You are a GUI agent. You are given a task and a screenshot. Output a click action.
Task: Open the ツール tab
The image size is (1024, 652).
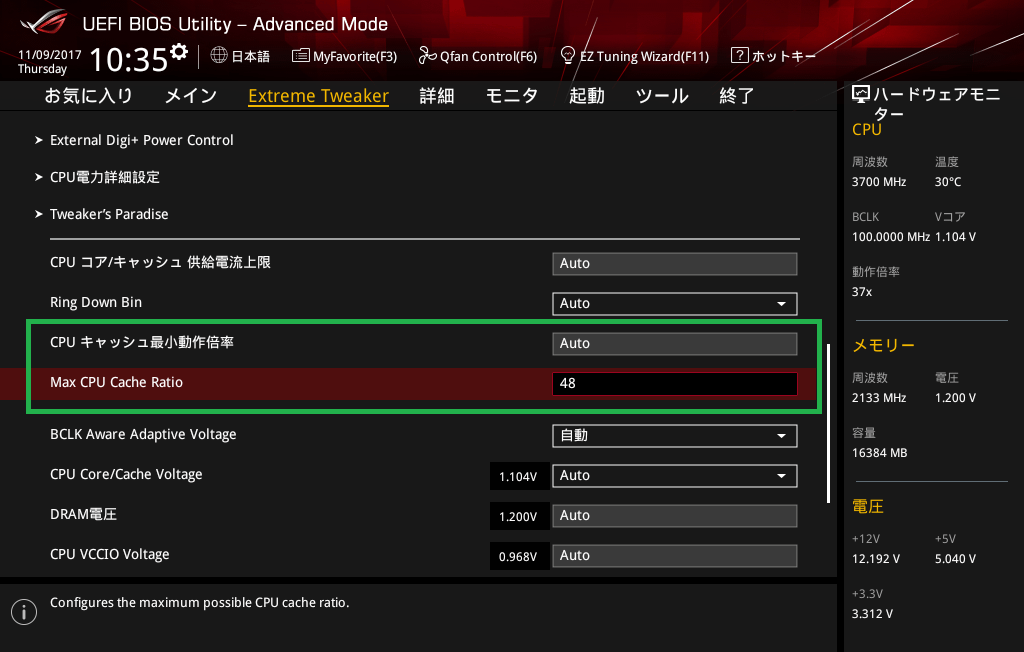pos(662,96)
